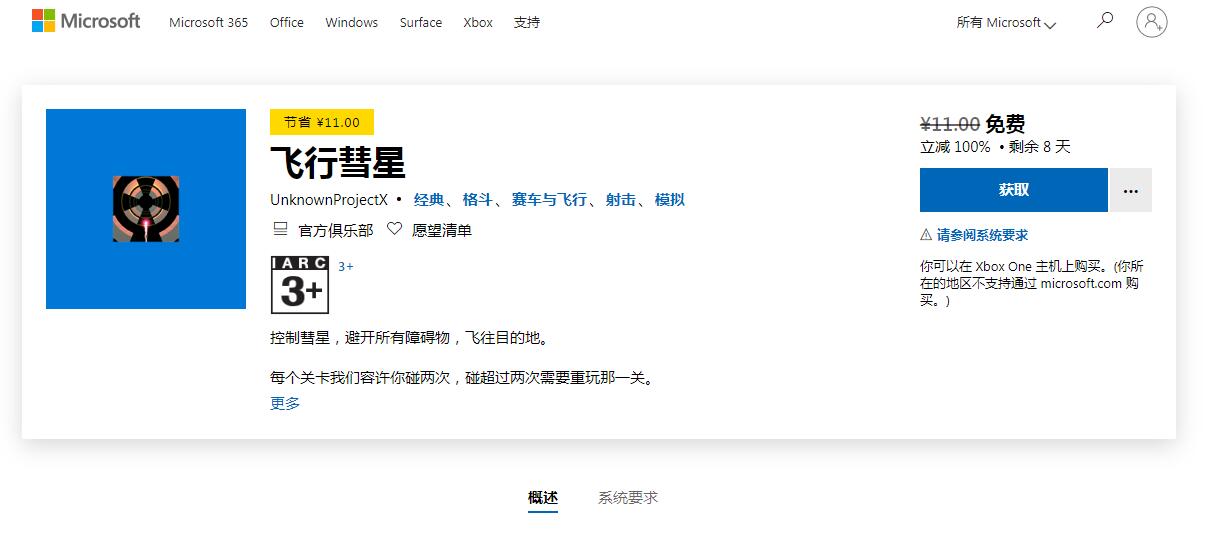Open the account sign-in avatar icon
This screenshot has height=557, width=1208.
click(x=1152, y=21)
